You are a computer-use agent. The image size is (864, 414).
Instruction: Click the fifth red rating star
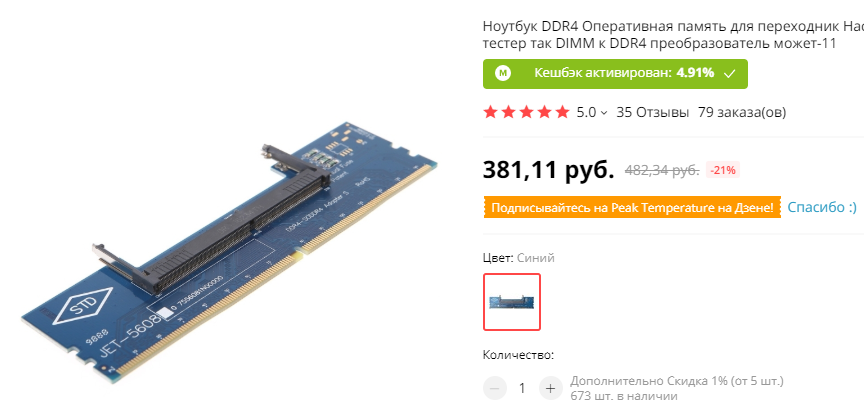562,112
